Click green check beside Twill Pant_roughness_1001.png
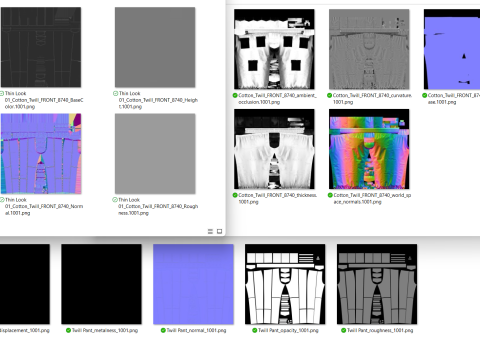The image size is (480, 360). coord(344,330)
